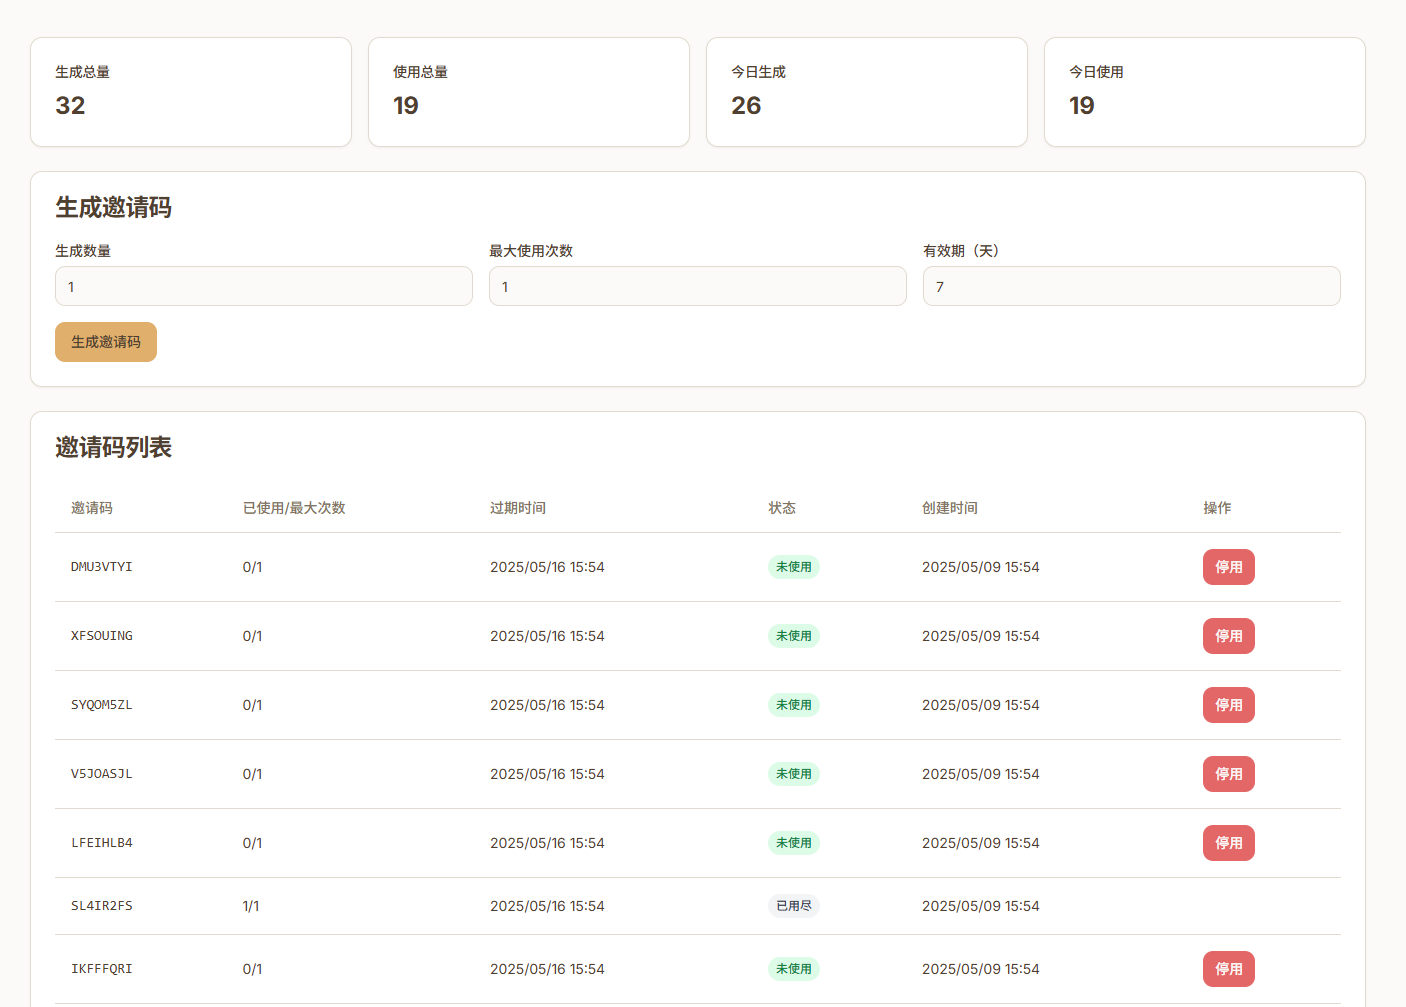The width and height of the screenshot is (1406, 1007).
Task: Hit 停用 for code IKFFFQRI
Action: pos(1228,969)
